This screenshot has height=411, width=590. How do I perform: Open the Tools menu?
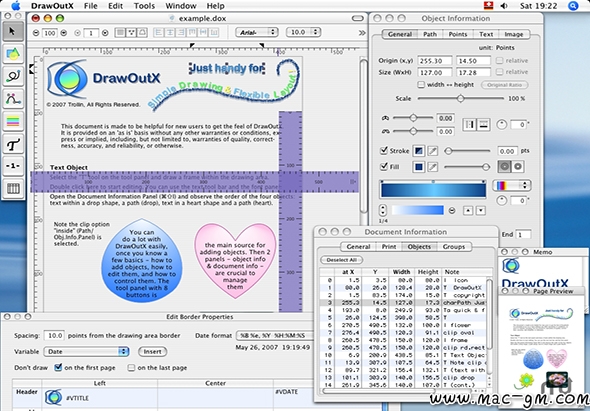pyautogui.click(x=144, y=6)
